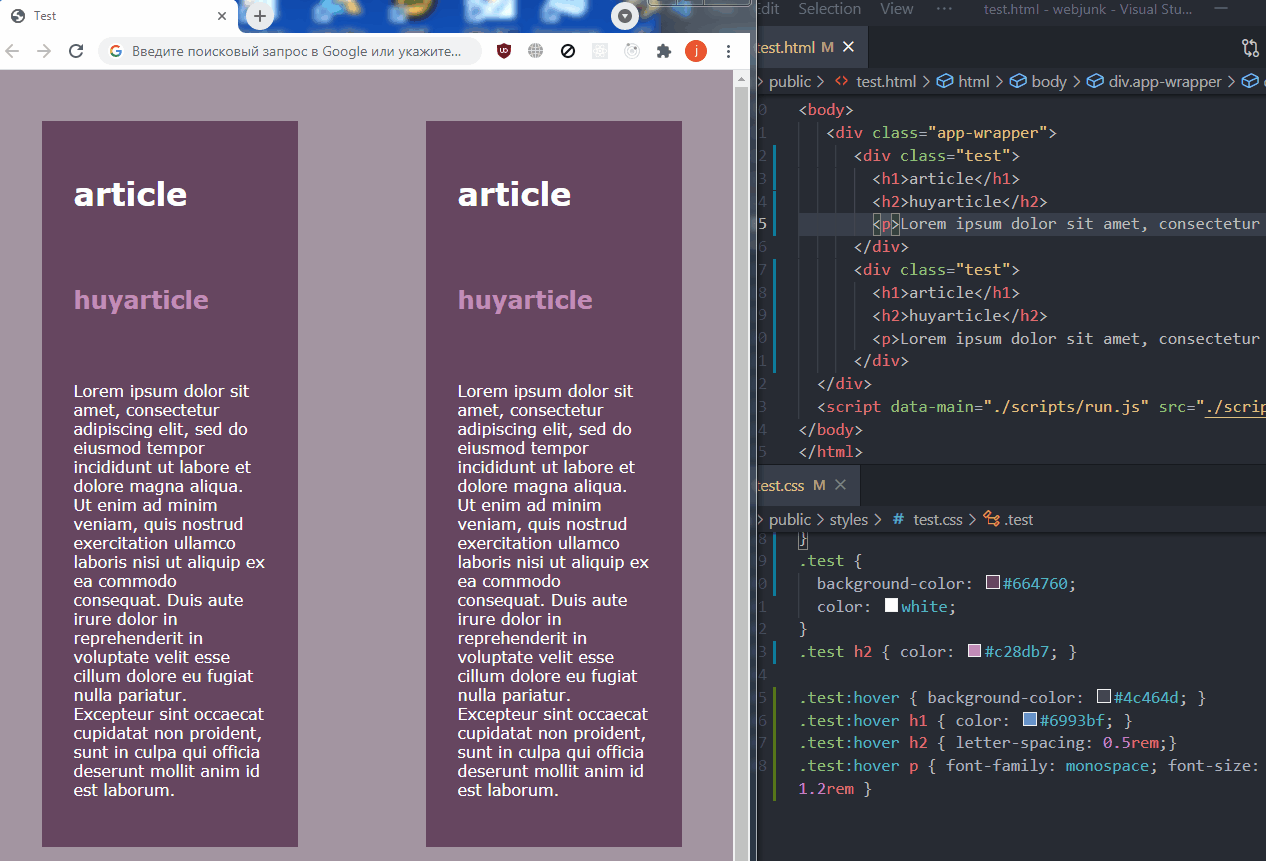
Task: Click 'huyarticle' subheading in left card
Action: click(141, 300)
